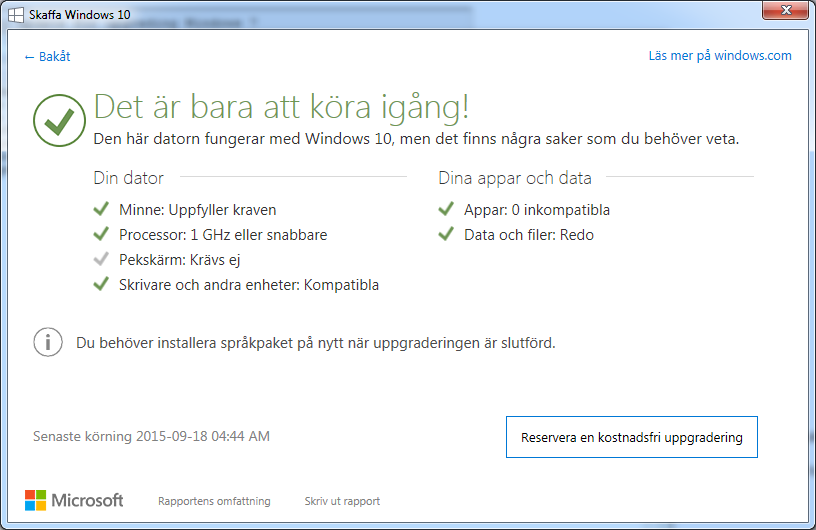Open Rapportens omfattning link
Image resolution: width=816 pixels, height=530 pixels.
[x=214, y=501]
